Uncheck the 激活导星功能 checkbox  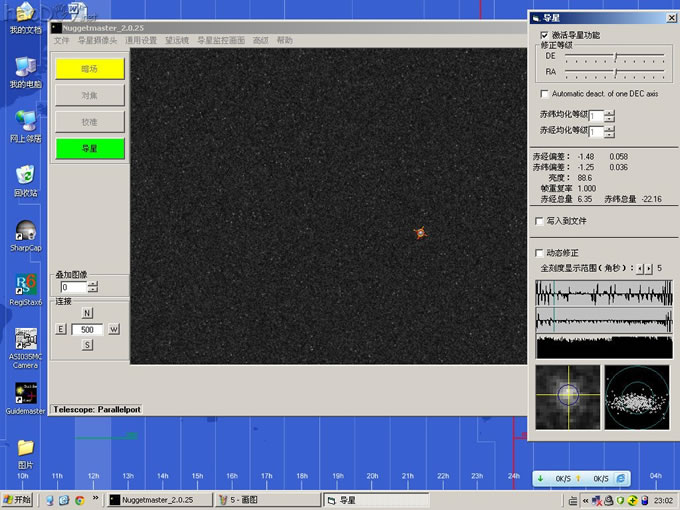(x=544, y=35)
